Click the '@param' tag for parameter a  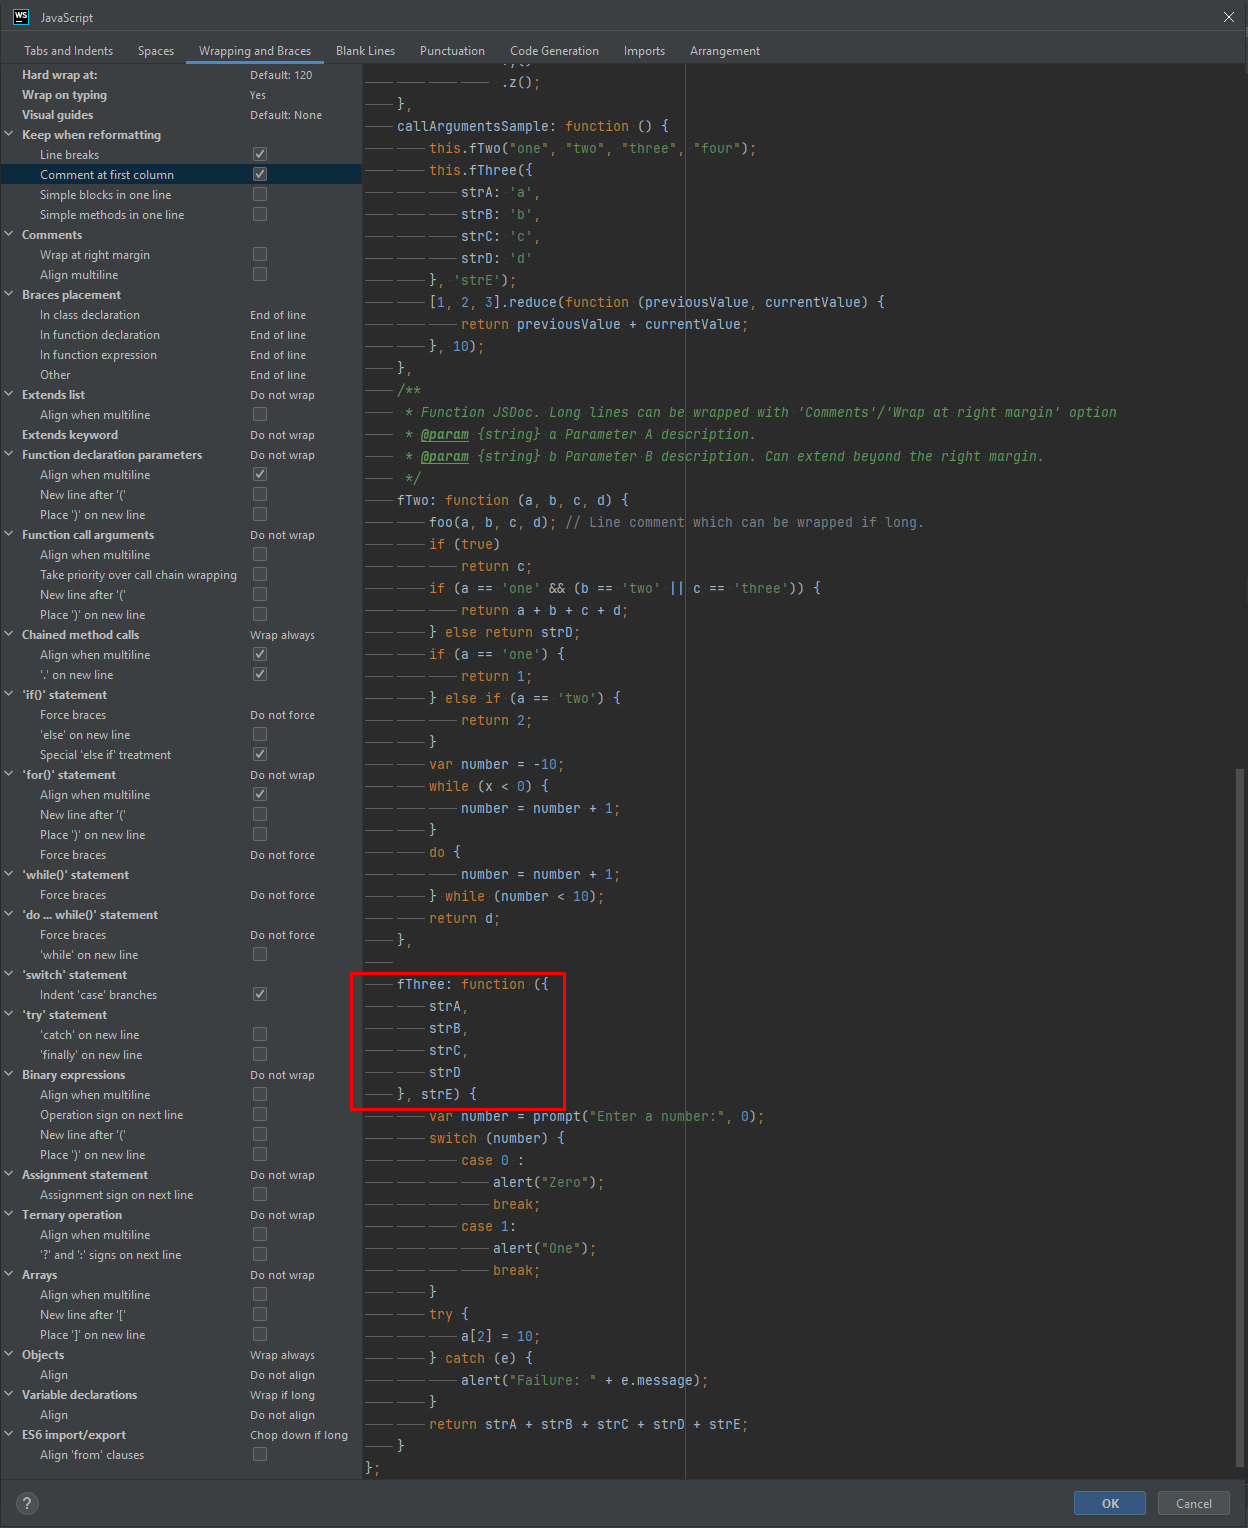pyautogui.click(x=445, y=434)
